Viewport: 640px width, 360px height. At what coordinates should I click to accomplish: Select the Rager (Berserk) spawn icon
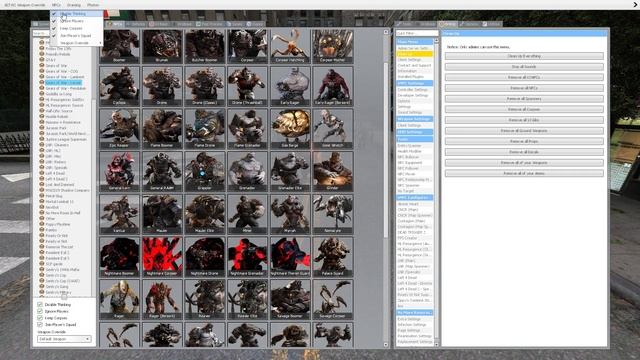click(x=162, y=299)
